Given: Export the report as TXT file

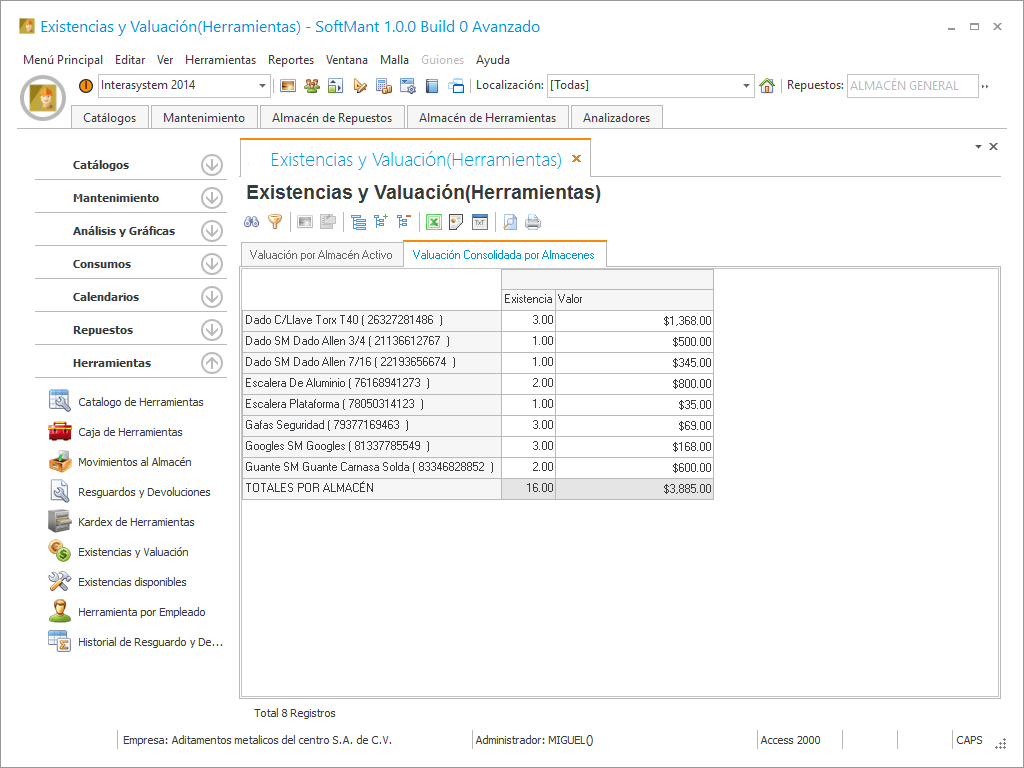Looking at the screenshot, I should click(x=480, y=222).
